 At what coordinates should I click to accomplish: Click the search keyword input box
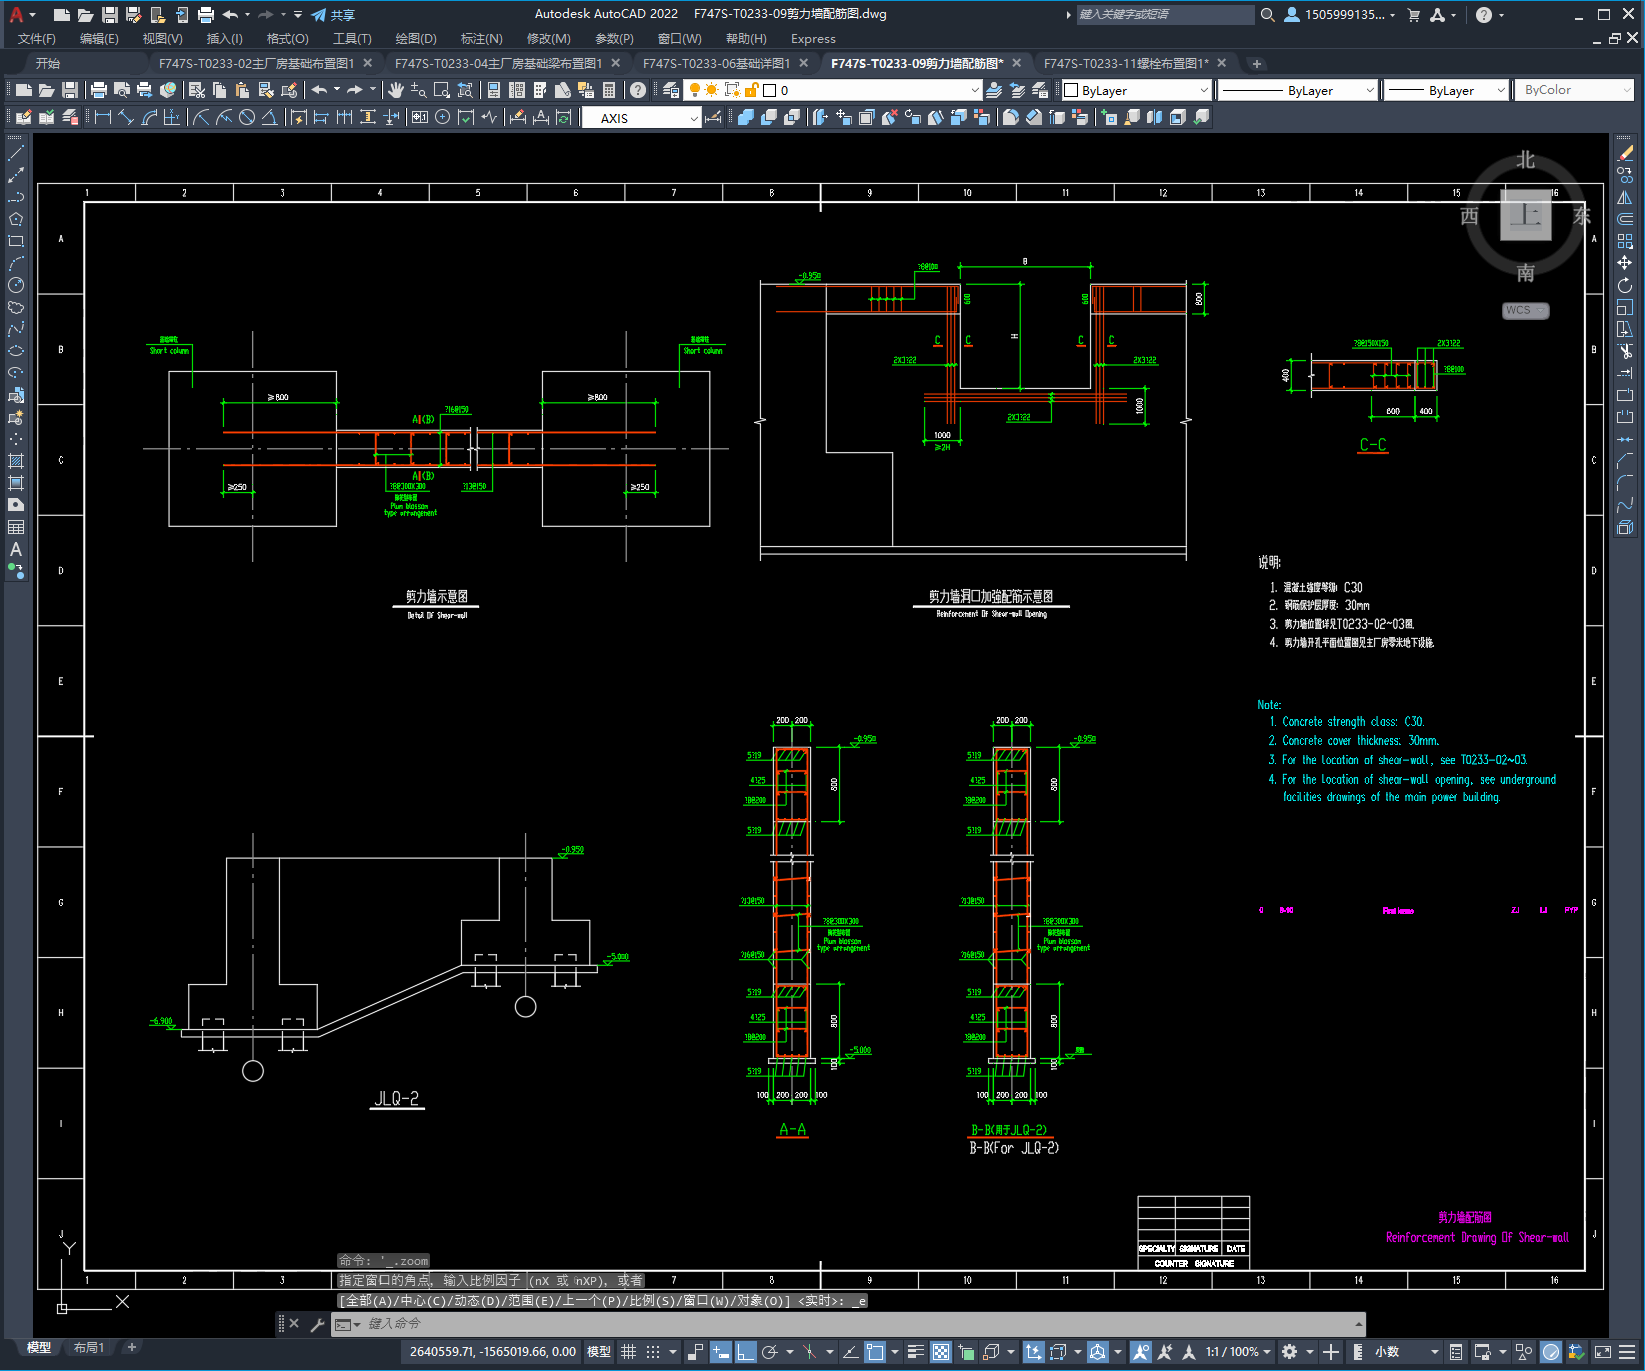click(x=1165, y=15)
